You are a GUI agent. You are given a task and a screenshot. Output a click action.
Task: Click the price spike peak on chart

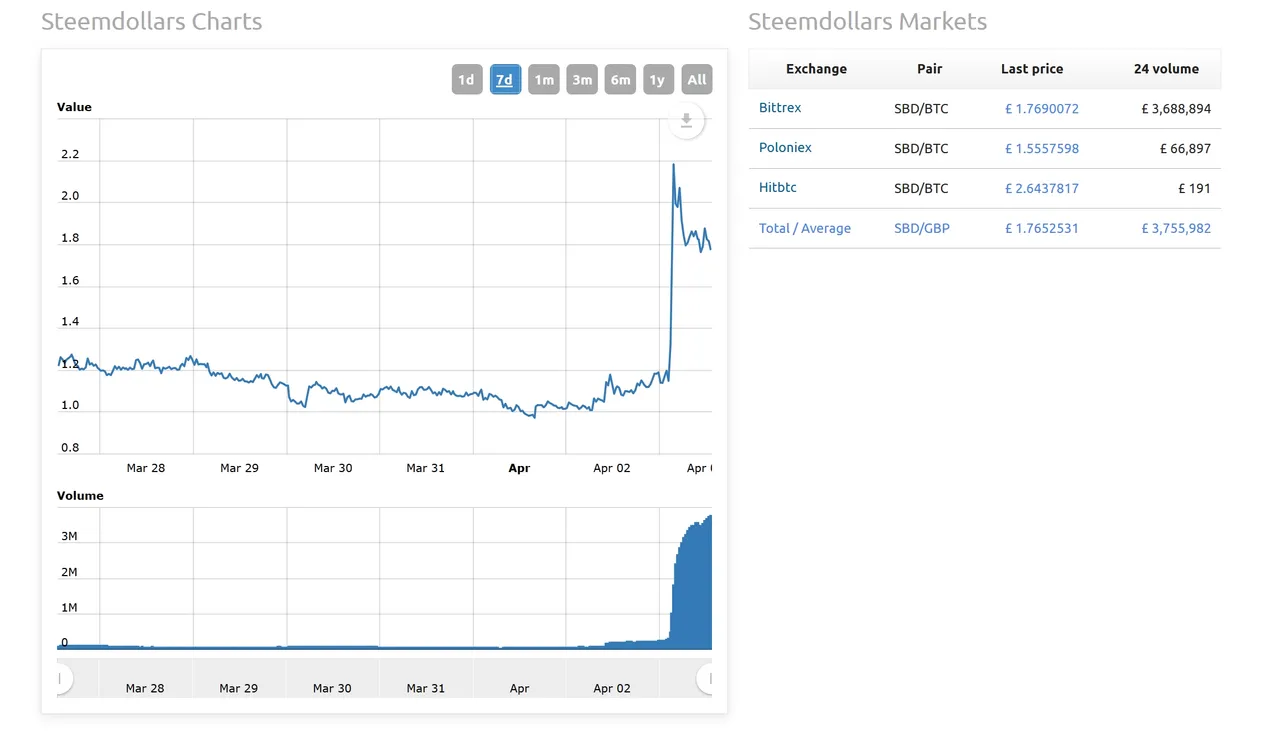click(x=673, y=165)
